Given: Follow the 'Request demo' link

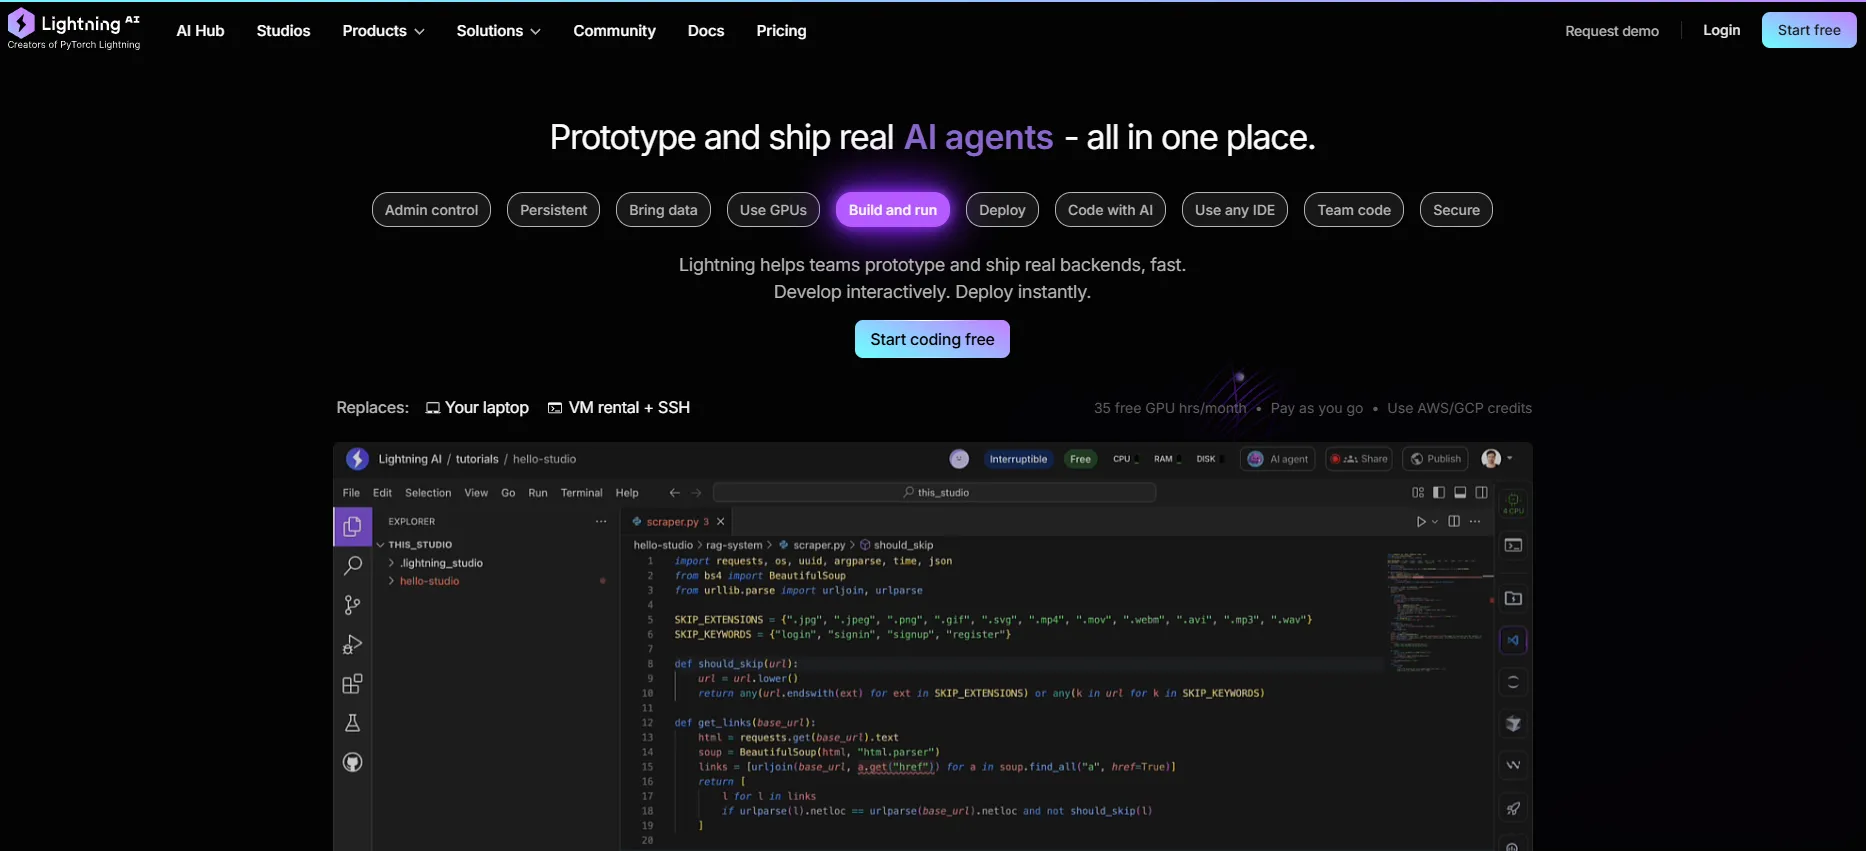Looking at the screenshot, I should point(1611,31).
